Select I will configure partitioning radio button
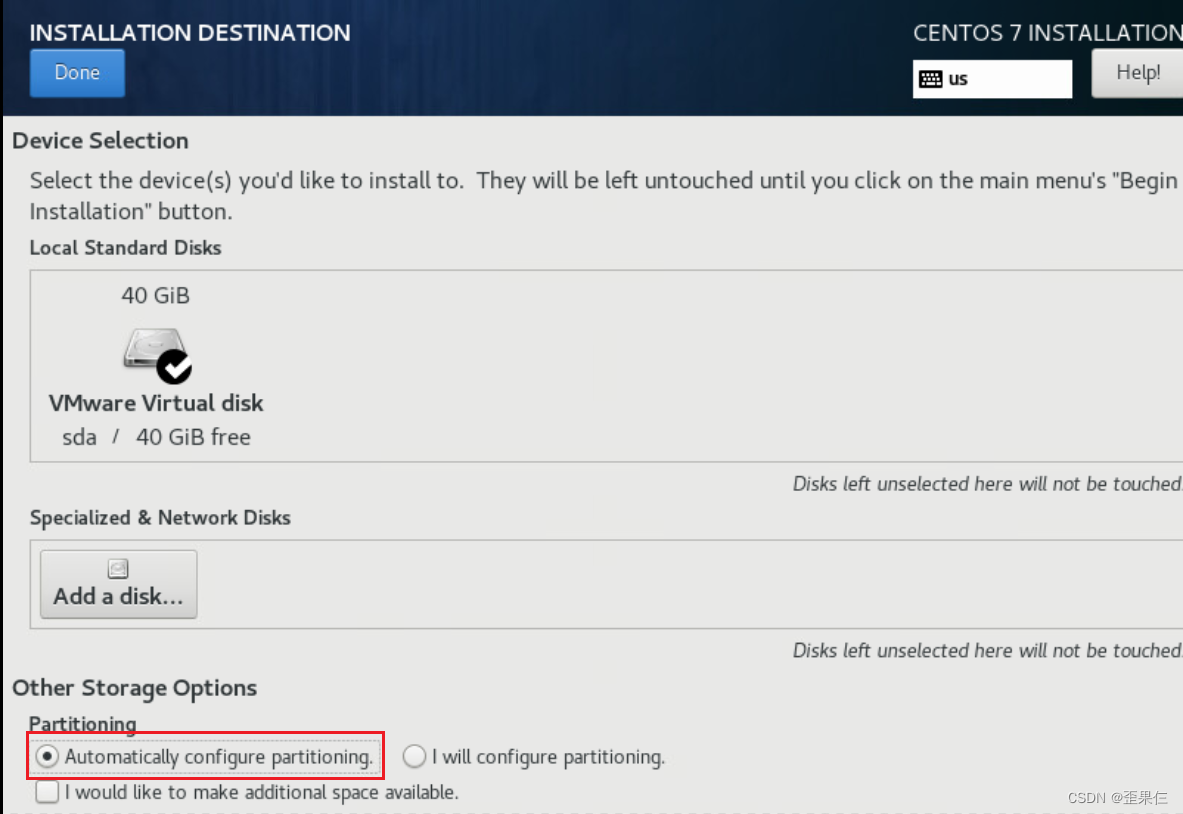Screen dimensions: 1183x814 414,756
